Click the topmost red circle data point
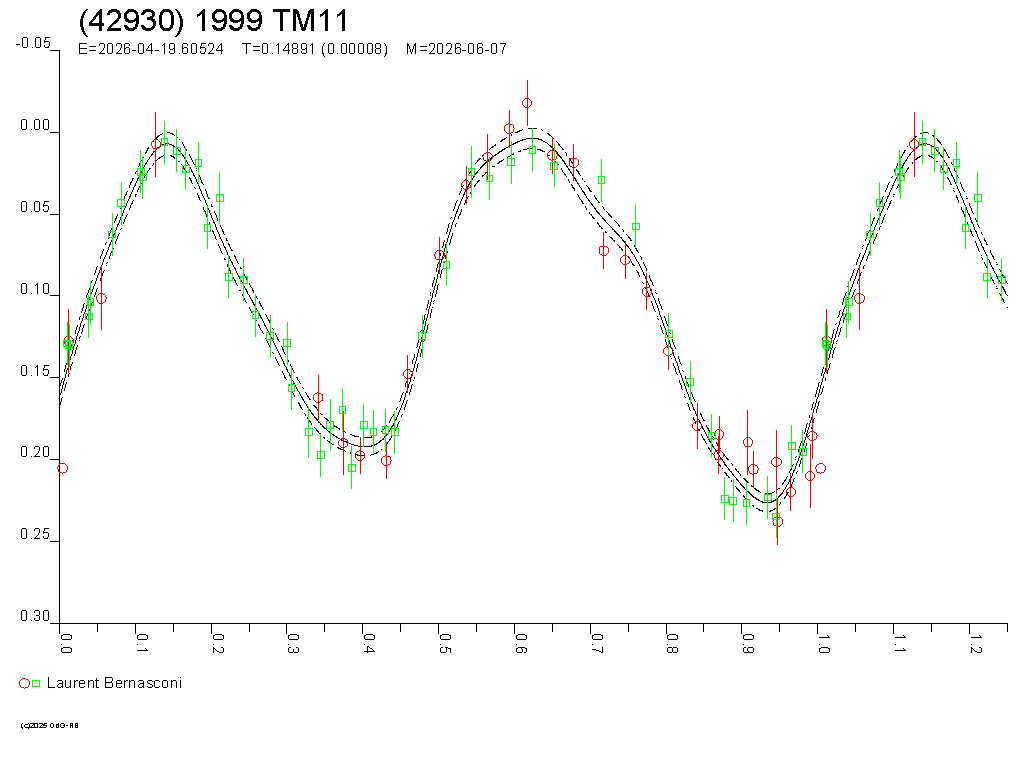 coord(526,103)
